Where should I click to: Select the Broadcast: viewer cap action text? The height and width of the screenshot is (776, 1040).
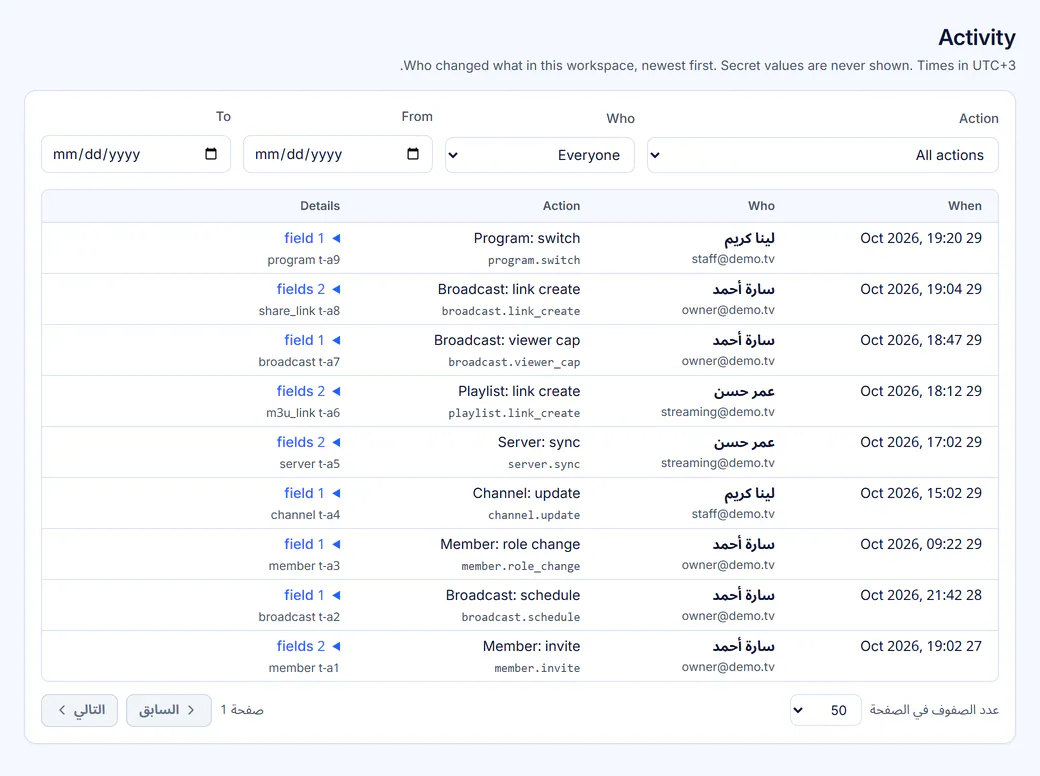pyautogui.click(x=507, y=340)
